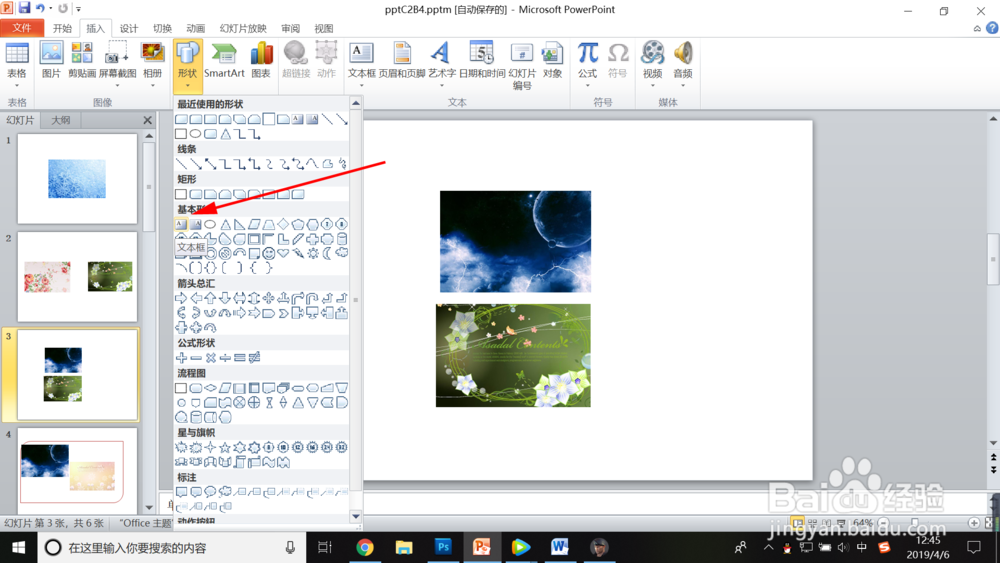Click the Header and Footer icon
1000x563 pixels.
[x=402, y=60]
